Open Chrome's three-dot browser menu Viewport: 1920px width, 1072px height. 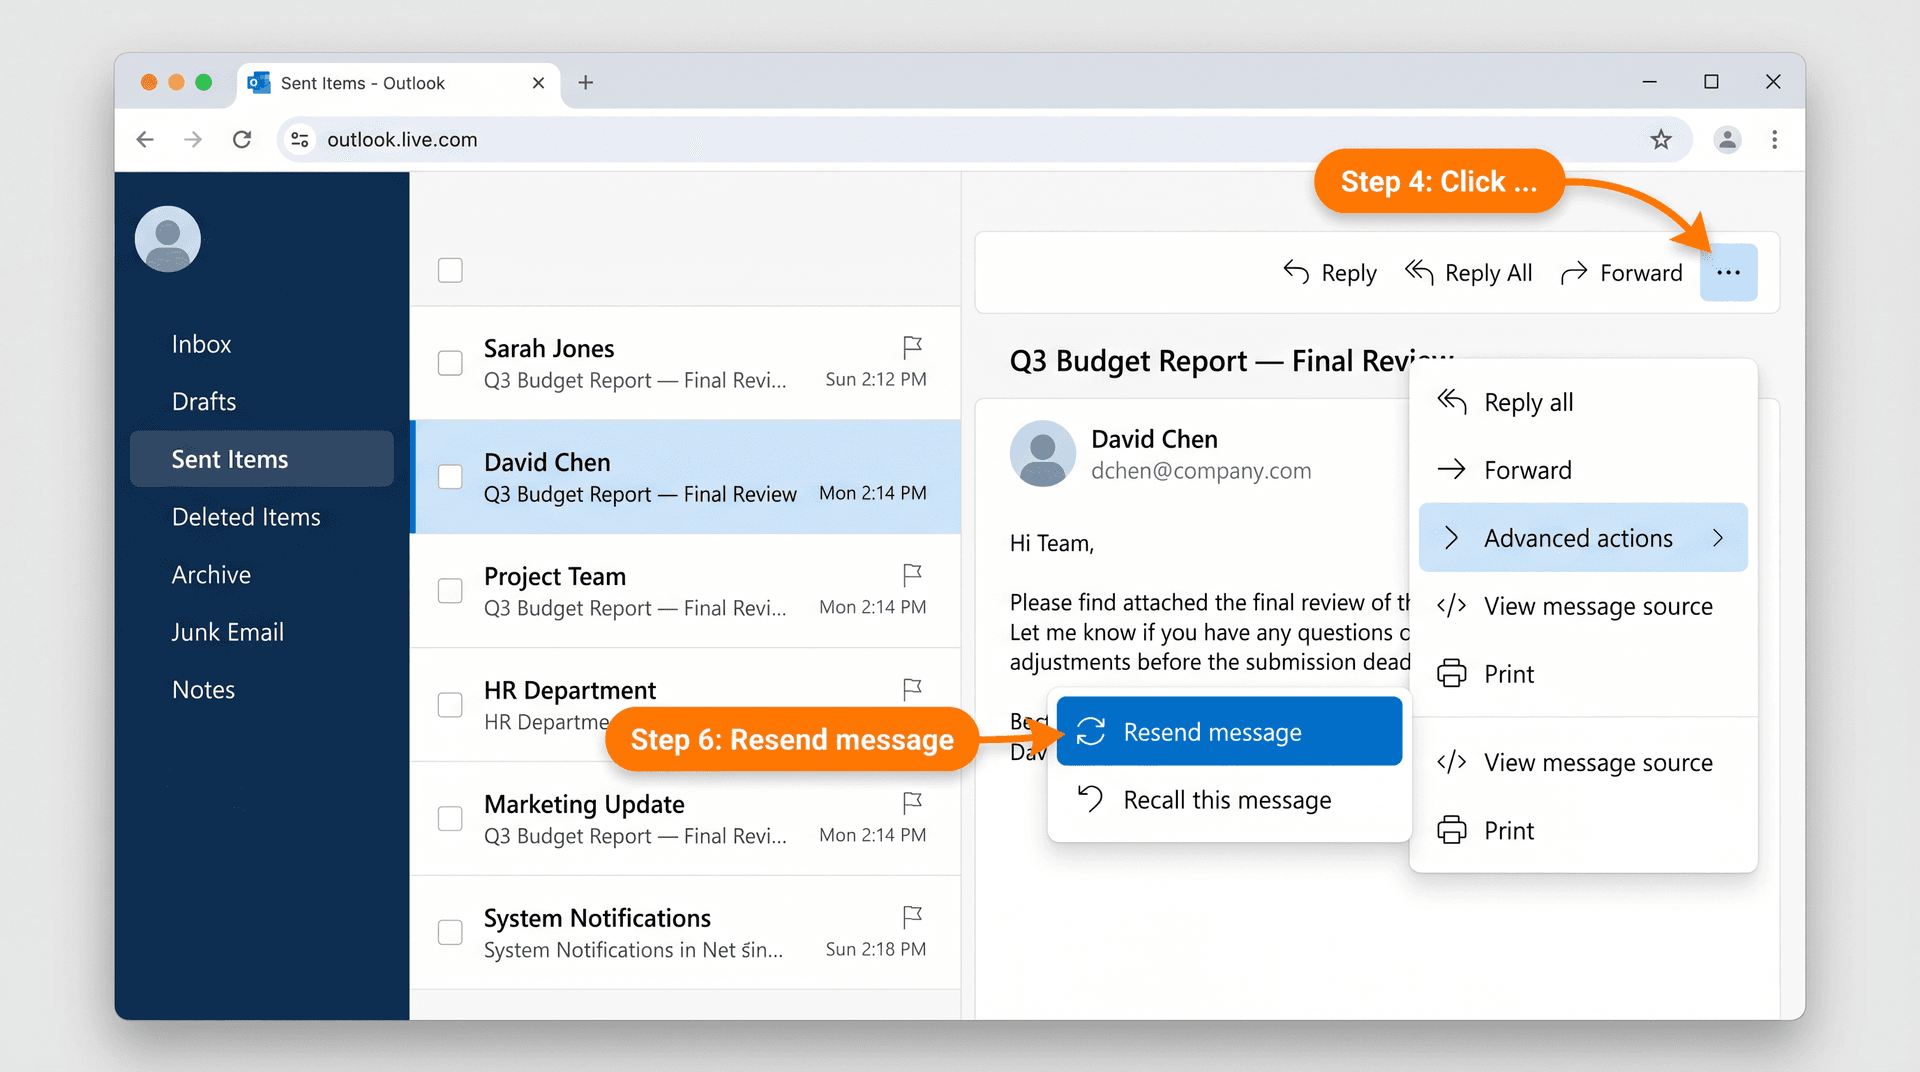coord(1775,140)
